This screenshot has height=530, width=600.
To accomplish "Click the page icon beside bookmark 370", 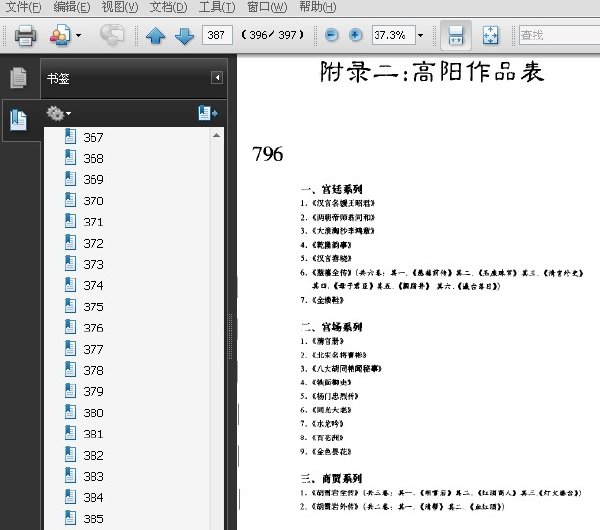I will [x=70, y=200].
